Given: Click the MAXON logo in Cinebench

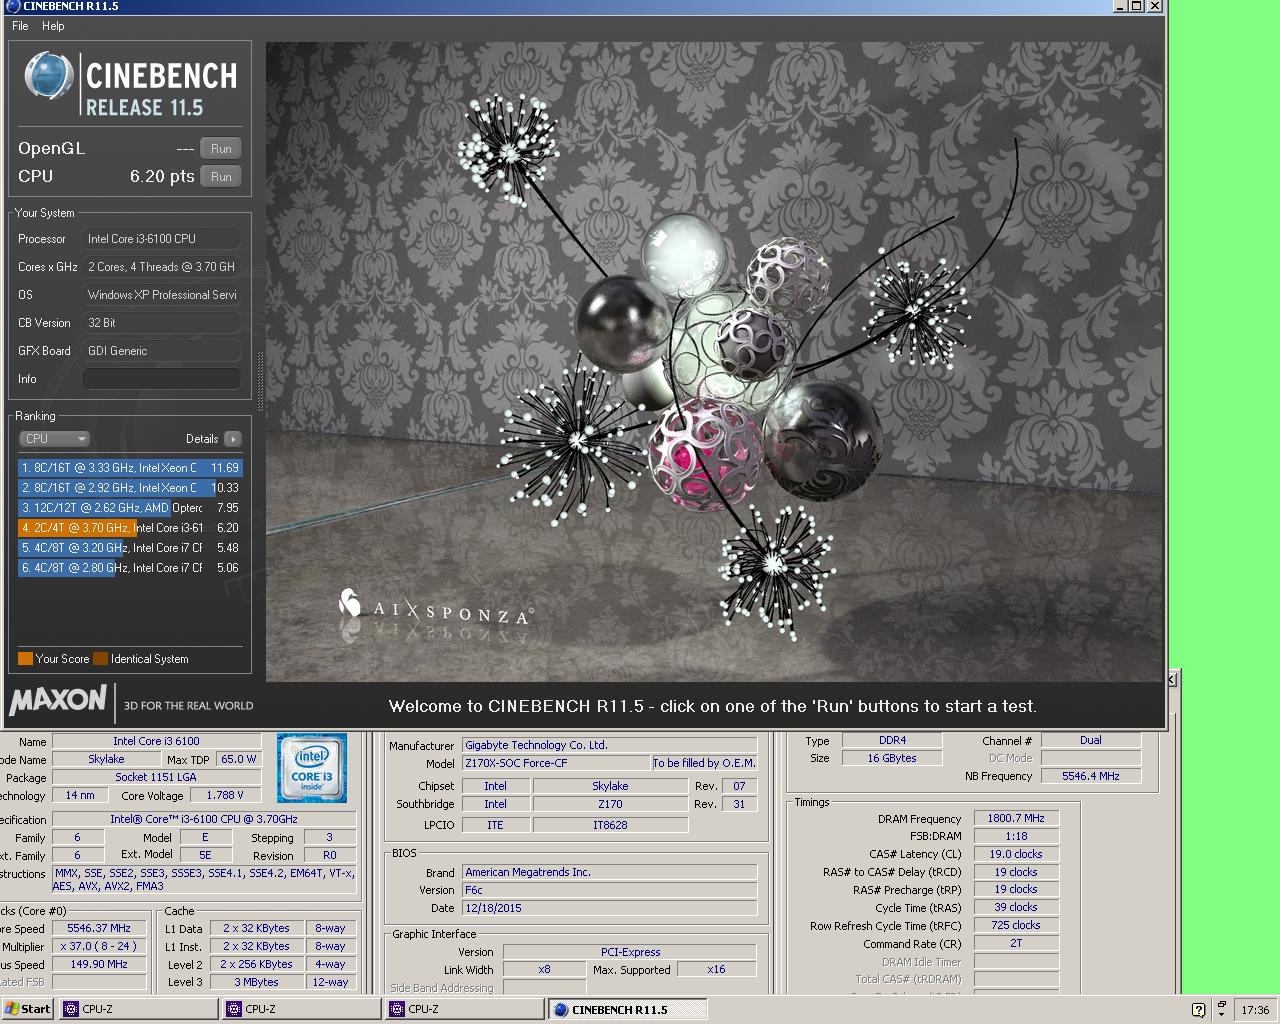Looking at the screenshot, I should tap(58, 700).
